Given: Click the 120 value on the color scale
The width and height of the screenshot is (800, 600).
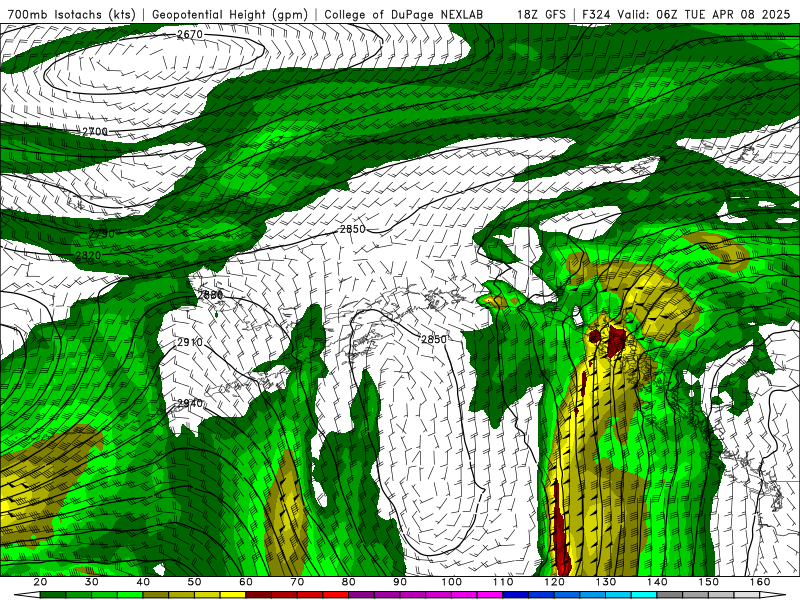Looking at the screenshot, I should point(554,582).
